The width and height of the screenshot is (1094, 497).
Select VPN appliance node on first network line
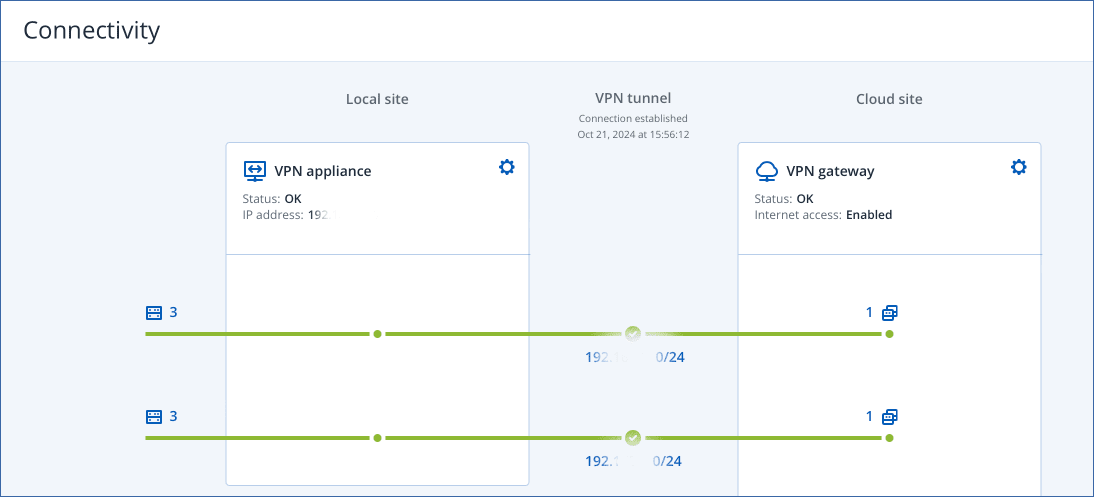click(377, 334)
